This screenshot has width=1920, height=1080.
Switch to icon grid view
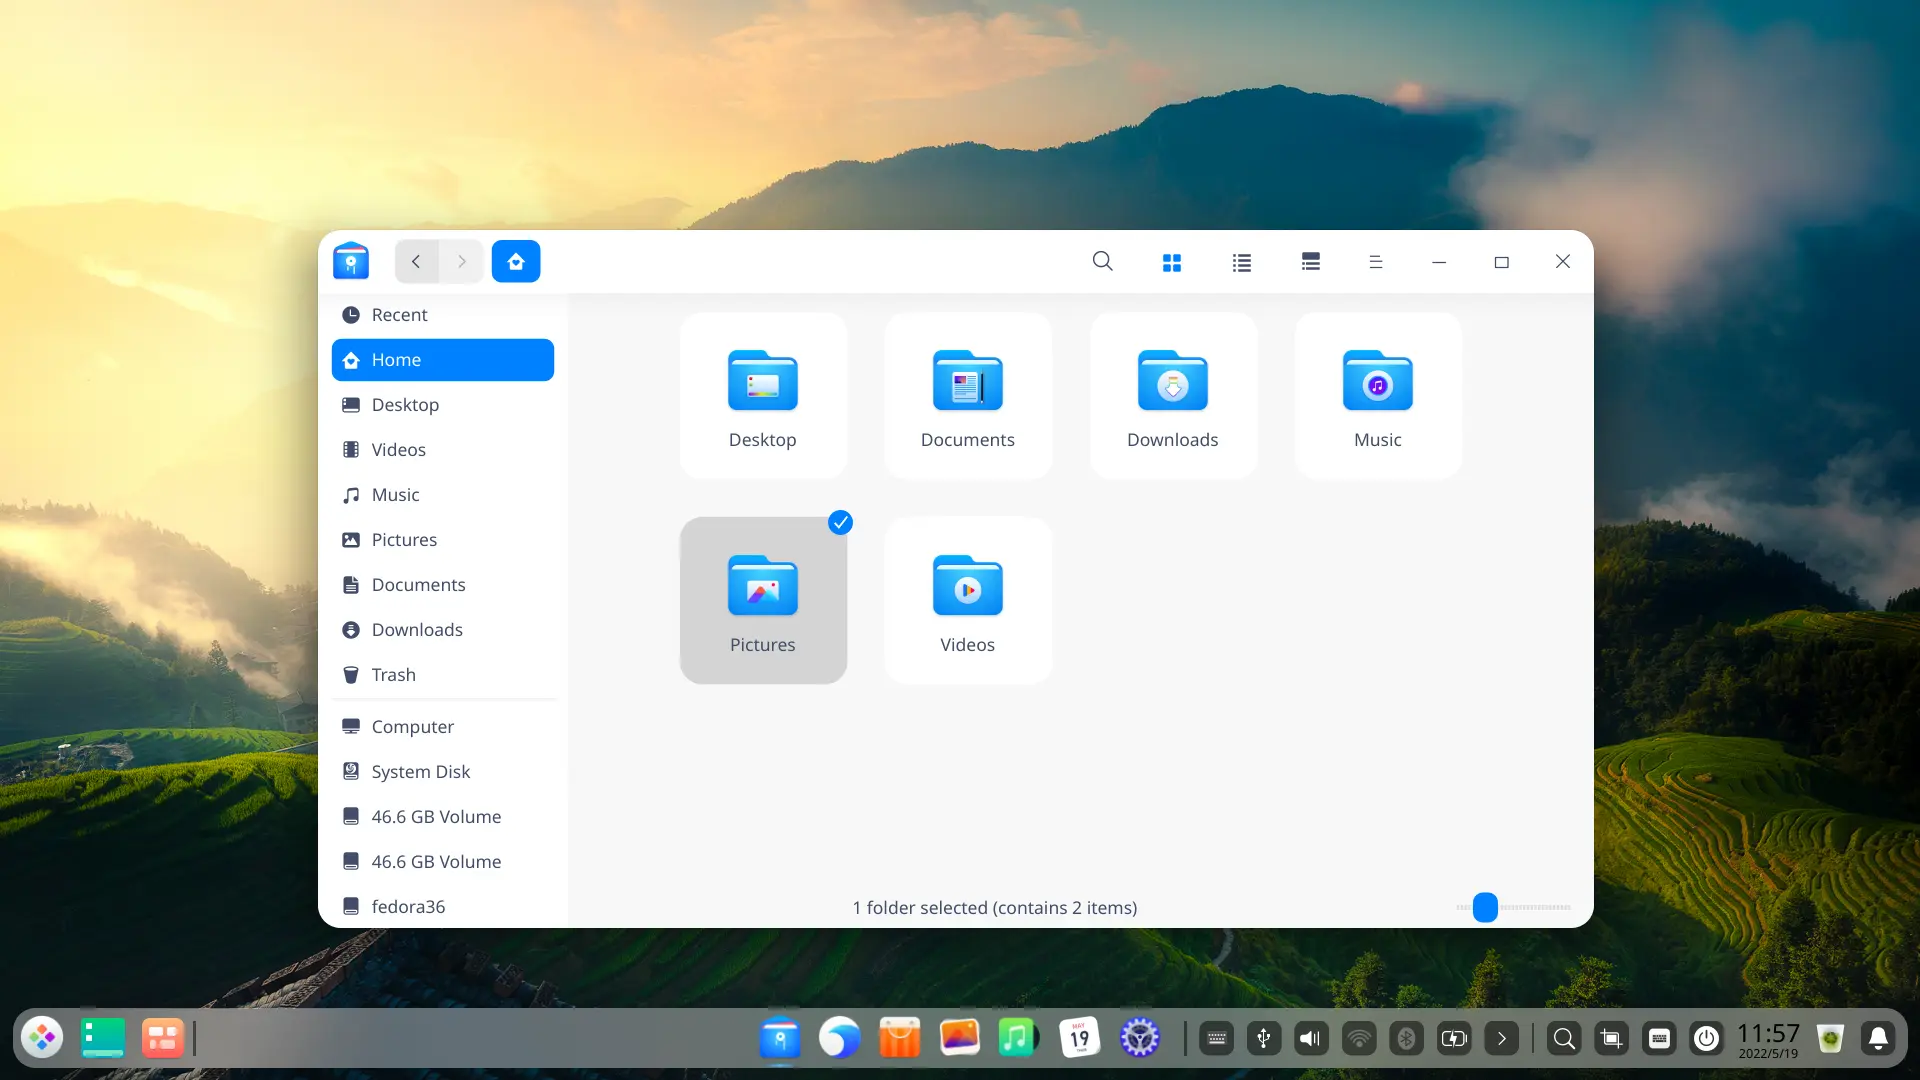[x=1172, y=262]
